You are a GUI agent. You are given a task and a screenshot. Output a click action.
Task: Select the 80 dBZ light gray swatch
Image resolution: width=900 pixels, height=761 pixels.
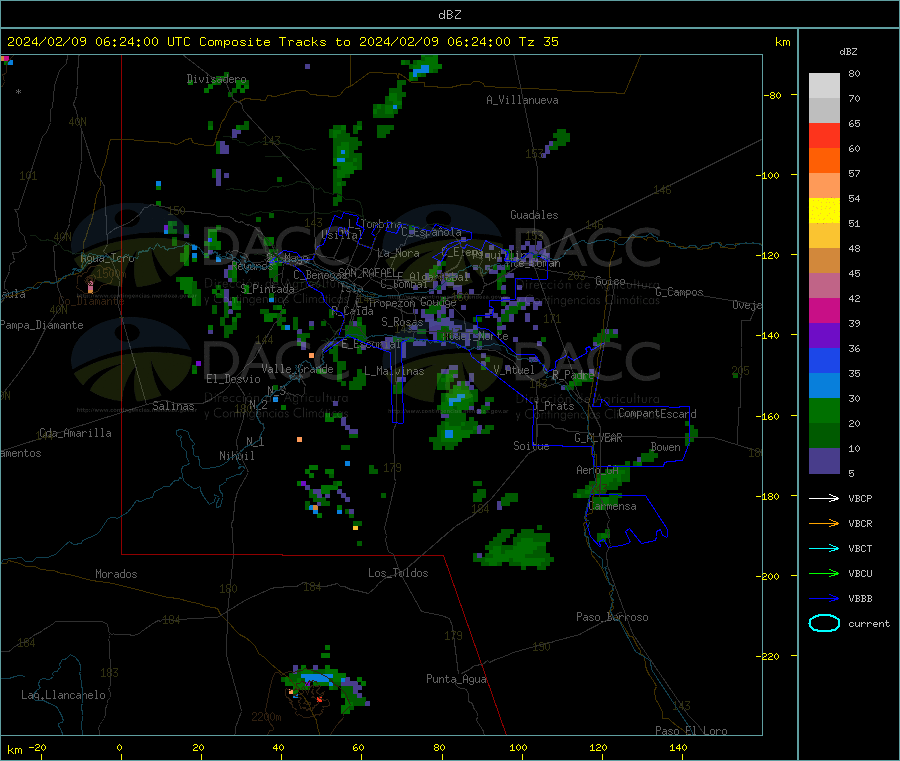click(x=824, y=86)
